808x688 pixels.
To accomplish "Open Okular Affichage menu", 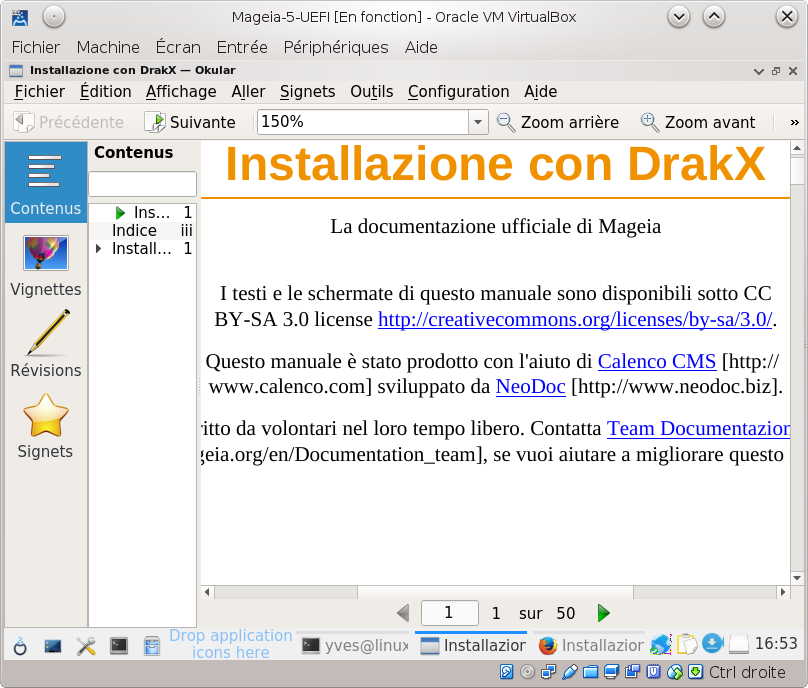I will click(181, 92).
